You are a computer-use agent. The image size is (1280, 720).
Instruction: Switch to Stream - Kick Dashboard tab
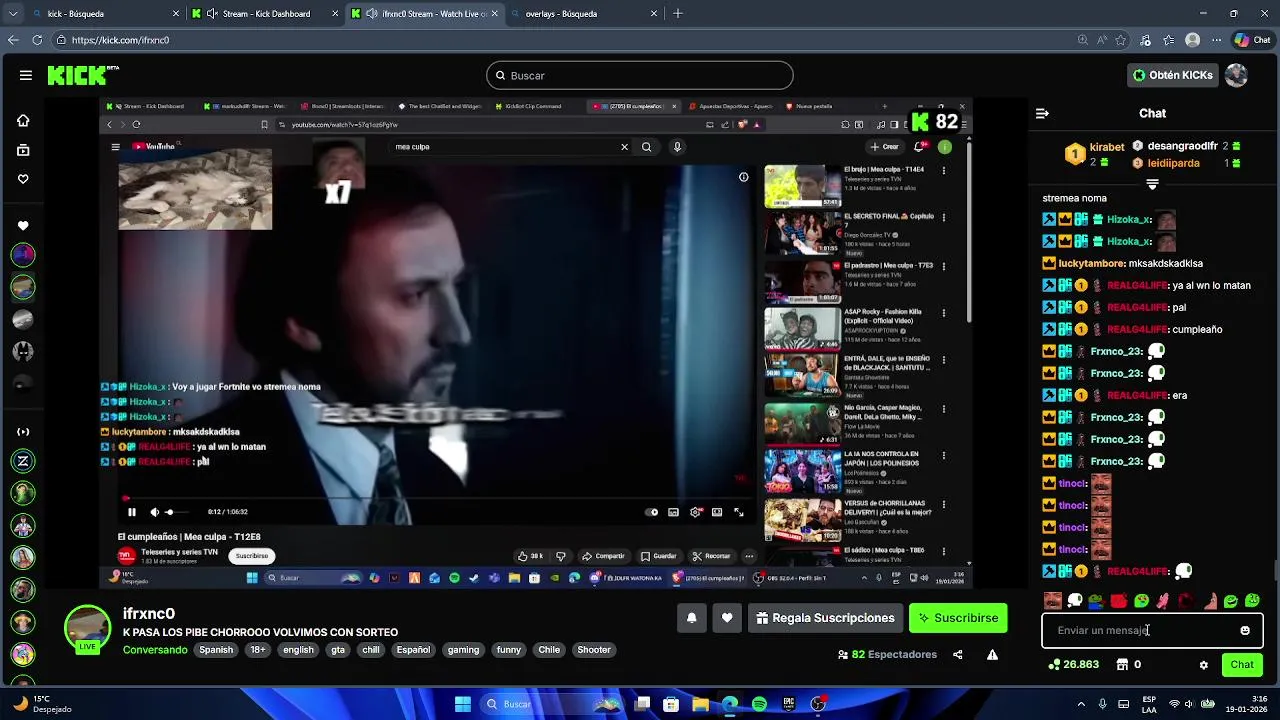coord(265,14)
